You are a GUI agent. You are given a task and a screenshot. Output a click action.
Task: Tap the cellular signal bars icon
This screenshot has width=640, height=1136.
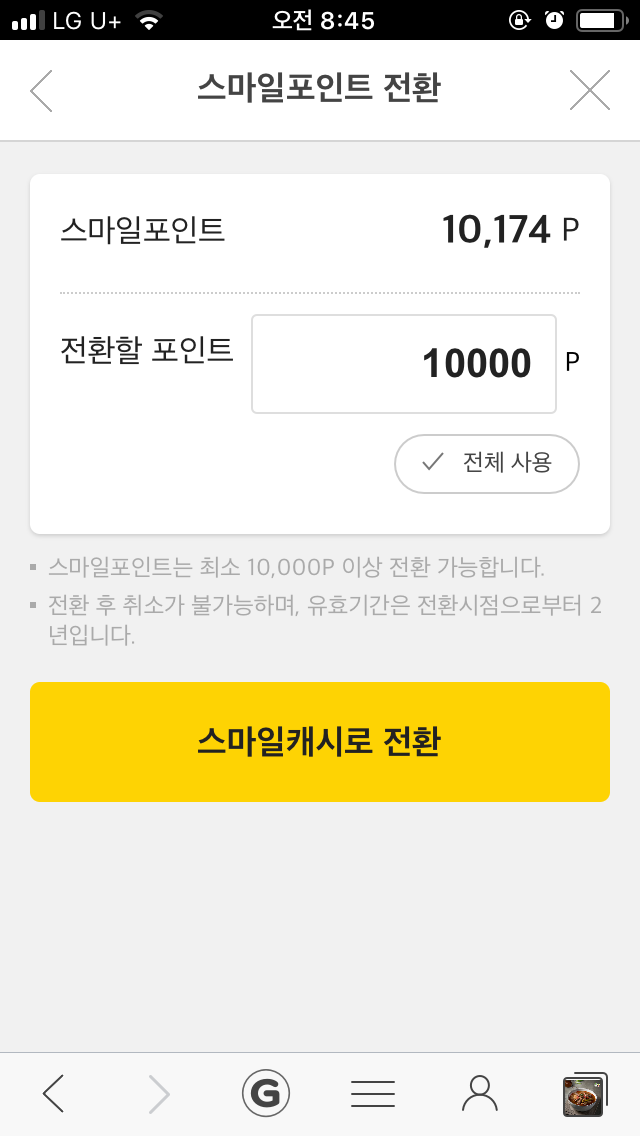[29, 20]
